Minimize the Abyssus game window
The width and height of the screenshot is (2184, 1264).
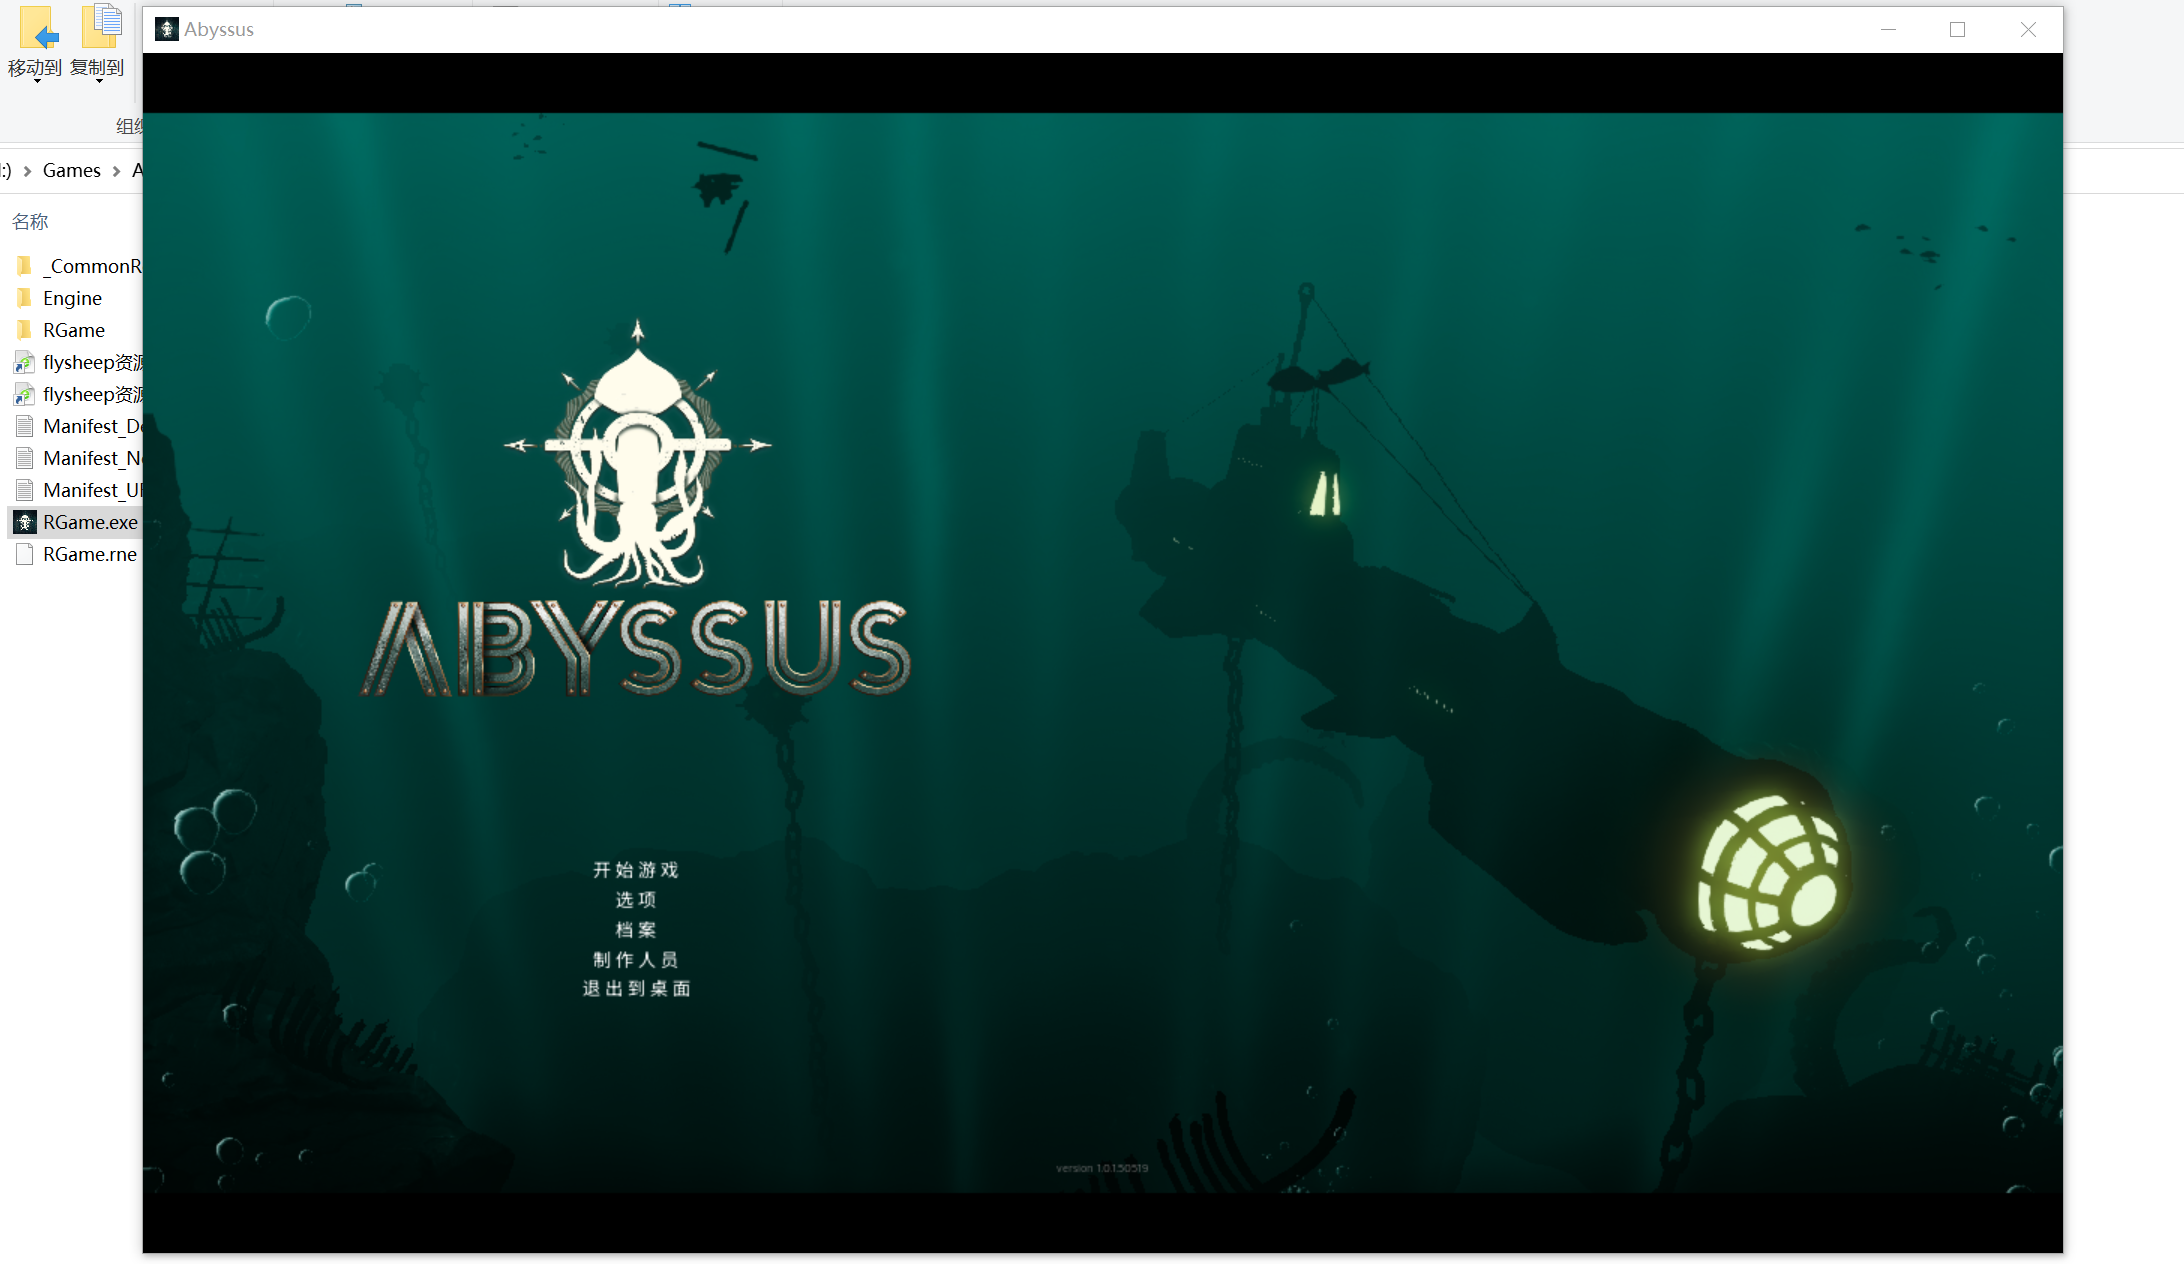1888,29
